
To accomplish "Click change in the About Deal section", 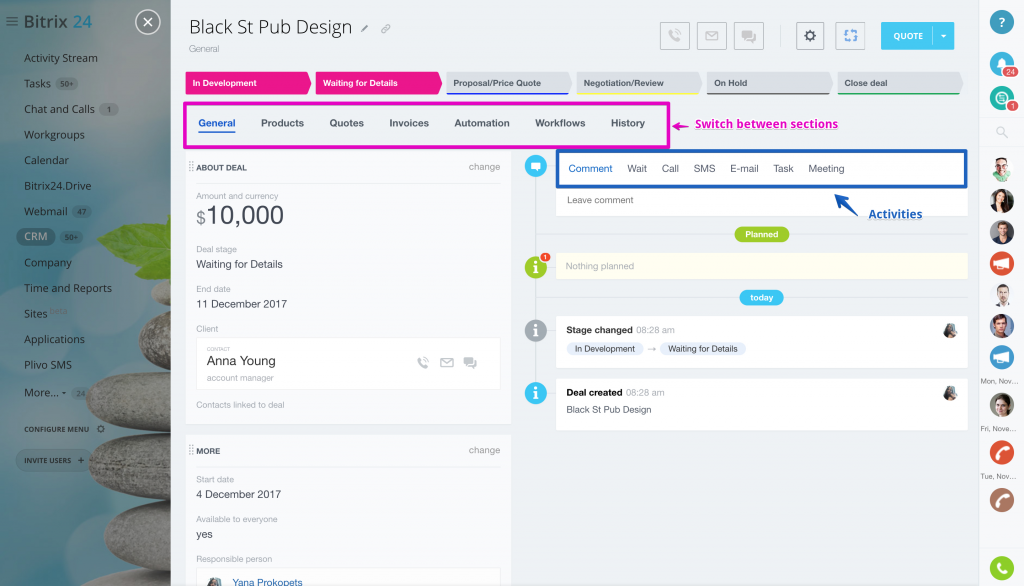I will (x=484, y=167).
